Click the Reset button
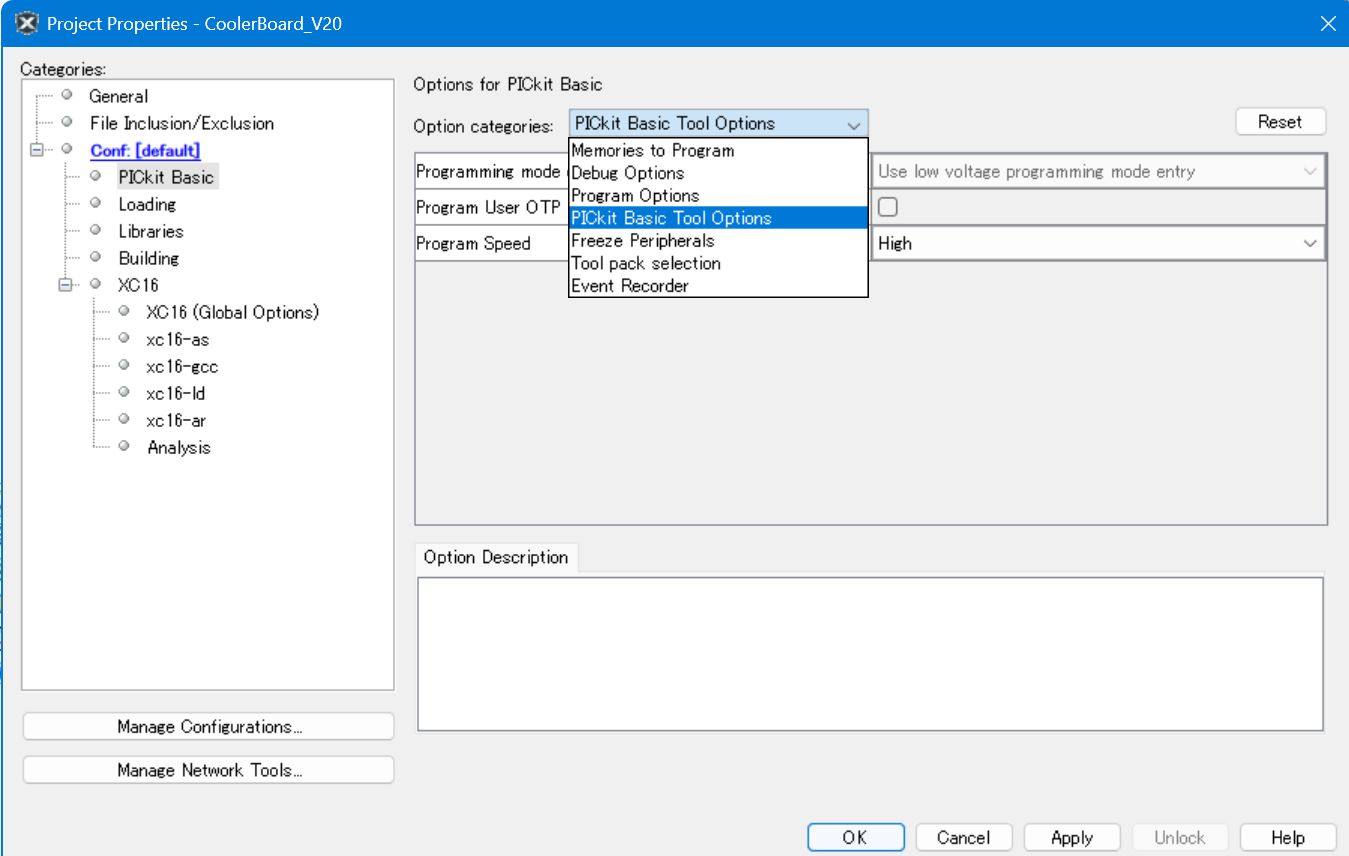Image resolution: width=1349 pixels, height=856 pixels. coord(1280,122)
